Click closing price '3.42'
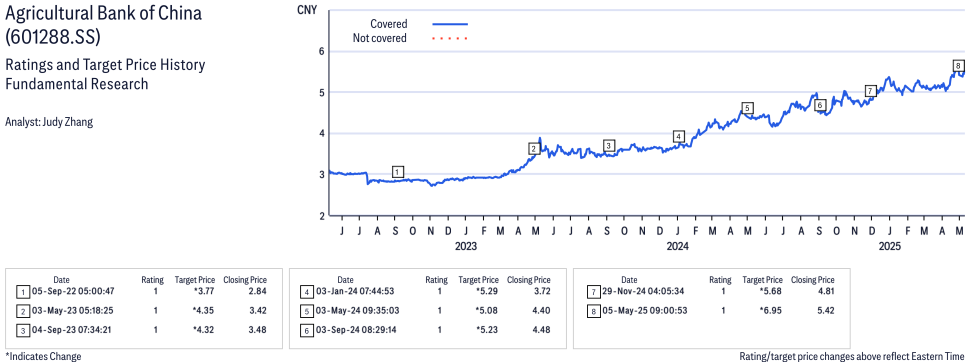The image size is (975, 362). [x=257, y=310]
